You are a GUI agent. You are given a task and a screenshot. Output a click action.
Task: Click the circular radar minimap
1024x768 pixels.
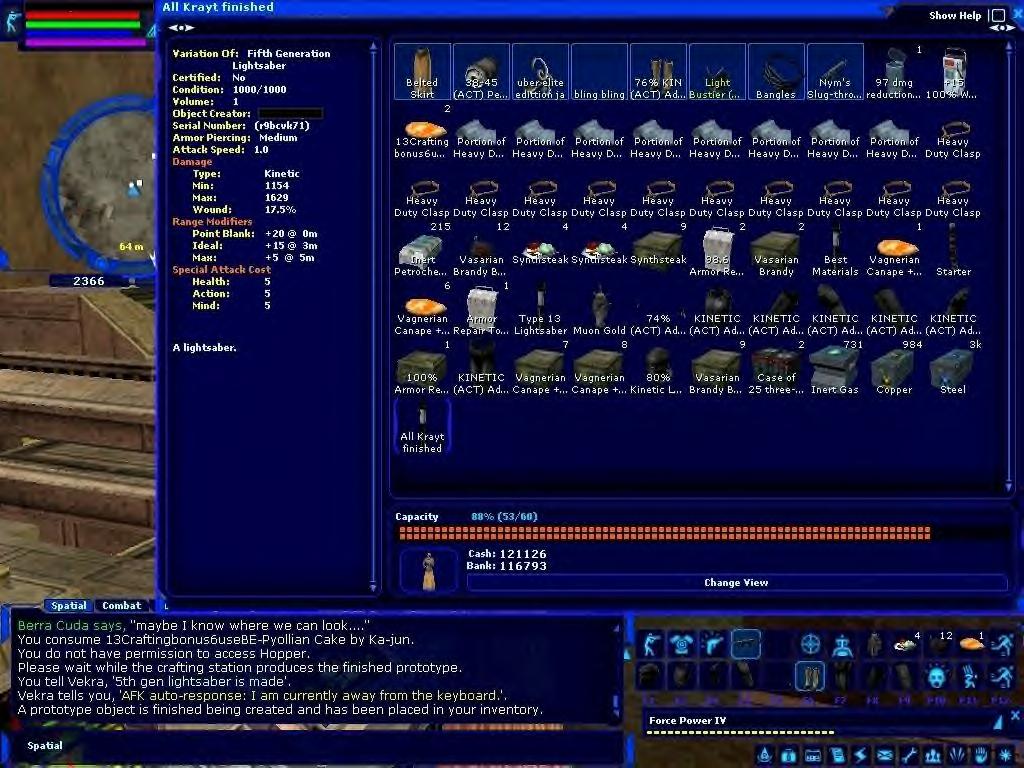97,183
